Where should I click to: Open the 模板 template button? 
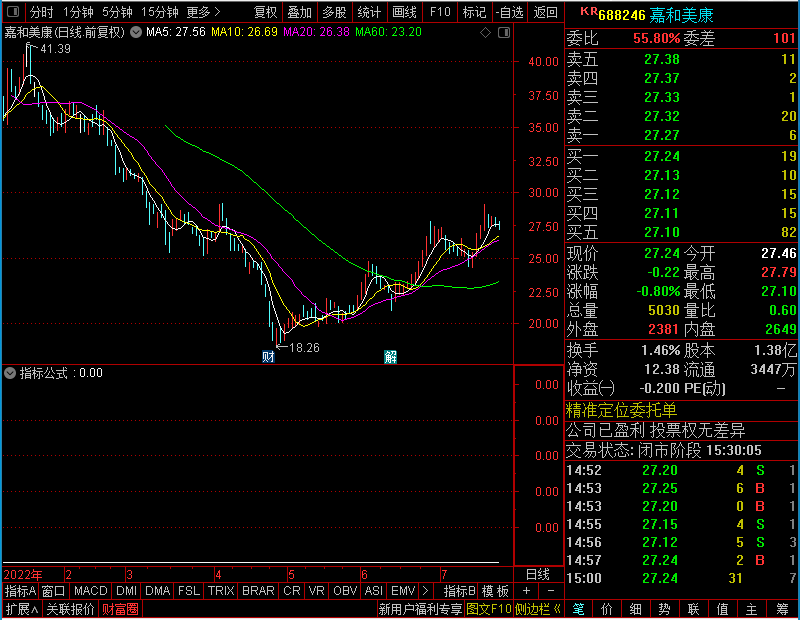coord(495,591)
